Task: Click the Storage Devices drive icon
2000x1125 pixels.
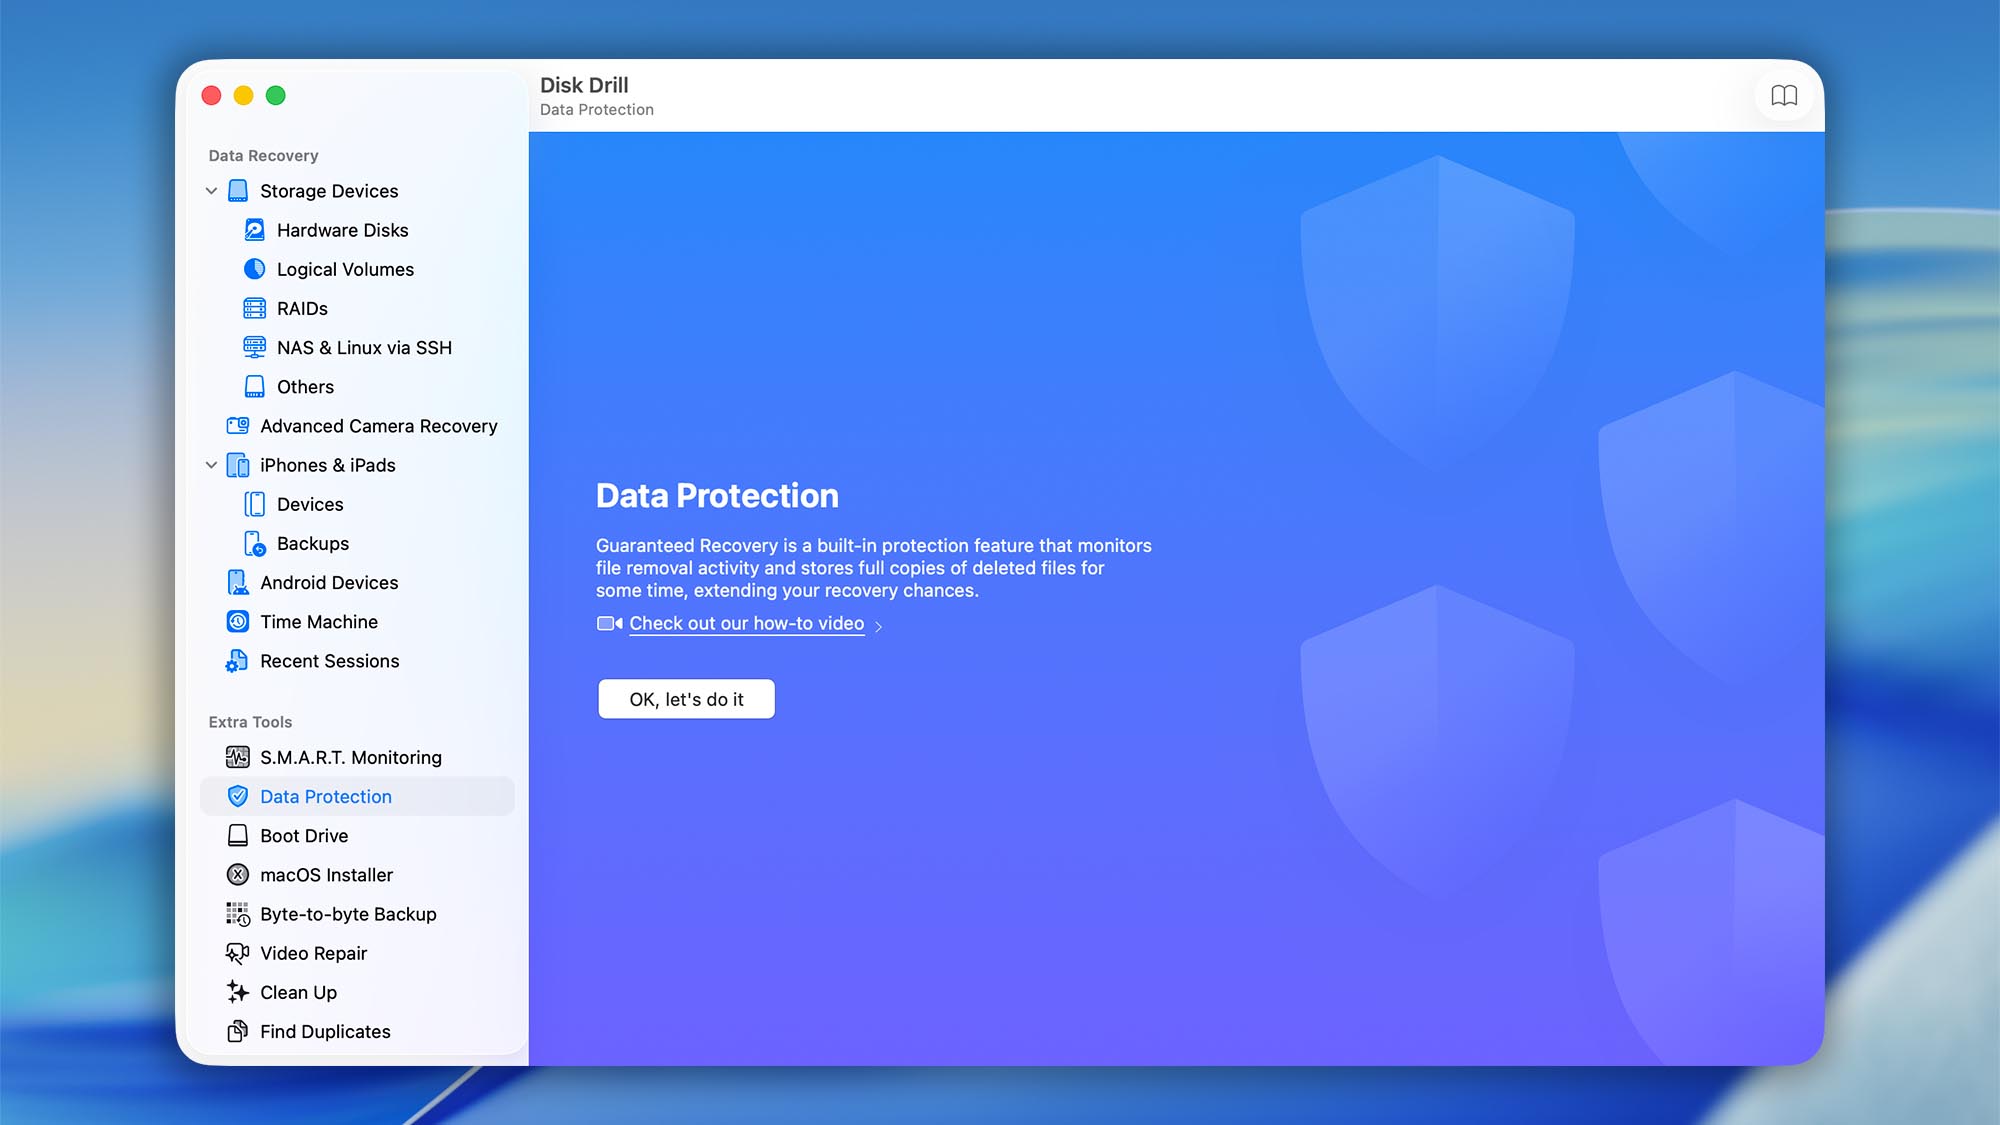Action: coord(238,191)
